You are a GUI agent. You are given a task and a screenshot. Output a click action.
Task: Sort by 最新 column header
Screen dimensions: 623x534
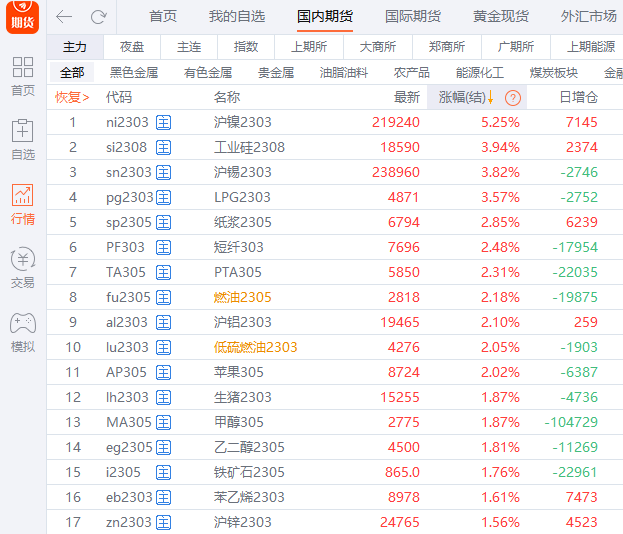click(x=406, y=97)
